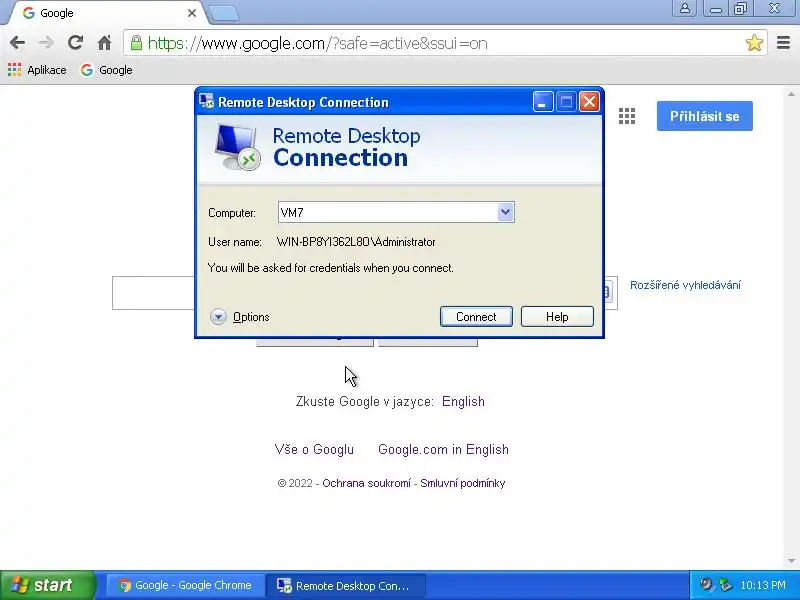The height and width of the screenshot is (600, 800).
Task: Click the first system tray icon
Action: pos(706,585)
